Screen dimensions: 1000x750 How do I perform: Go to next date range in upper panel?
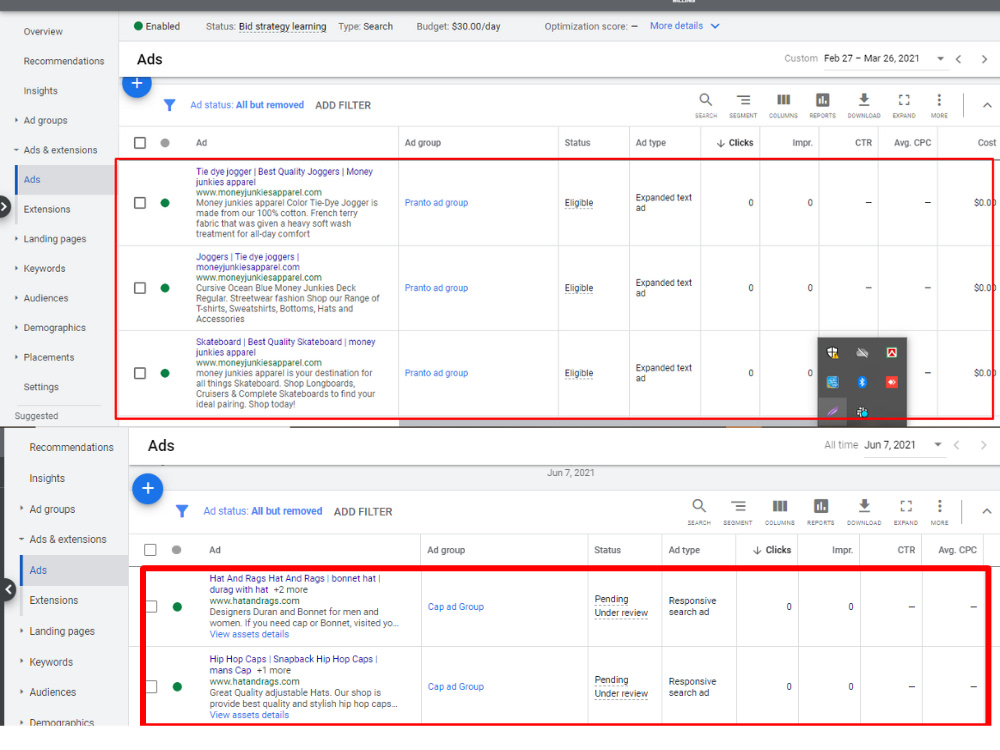(984, 59)
